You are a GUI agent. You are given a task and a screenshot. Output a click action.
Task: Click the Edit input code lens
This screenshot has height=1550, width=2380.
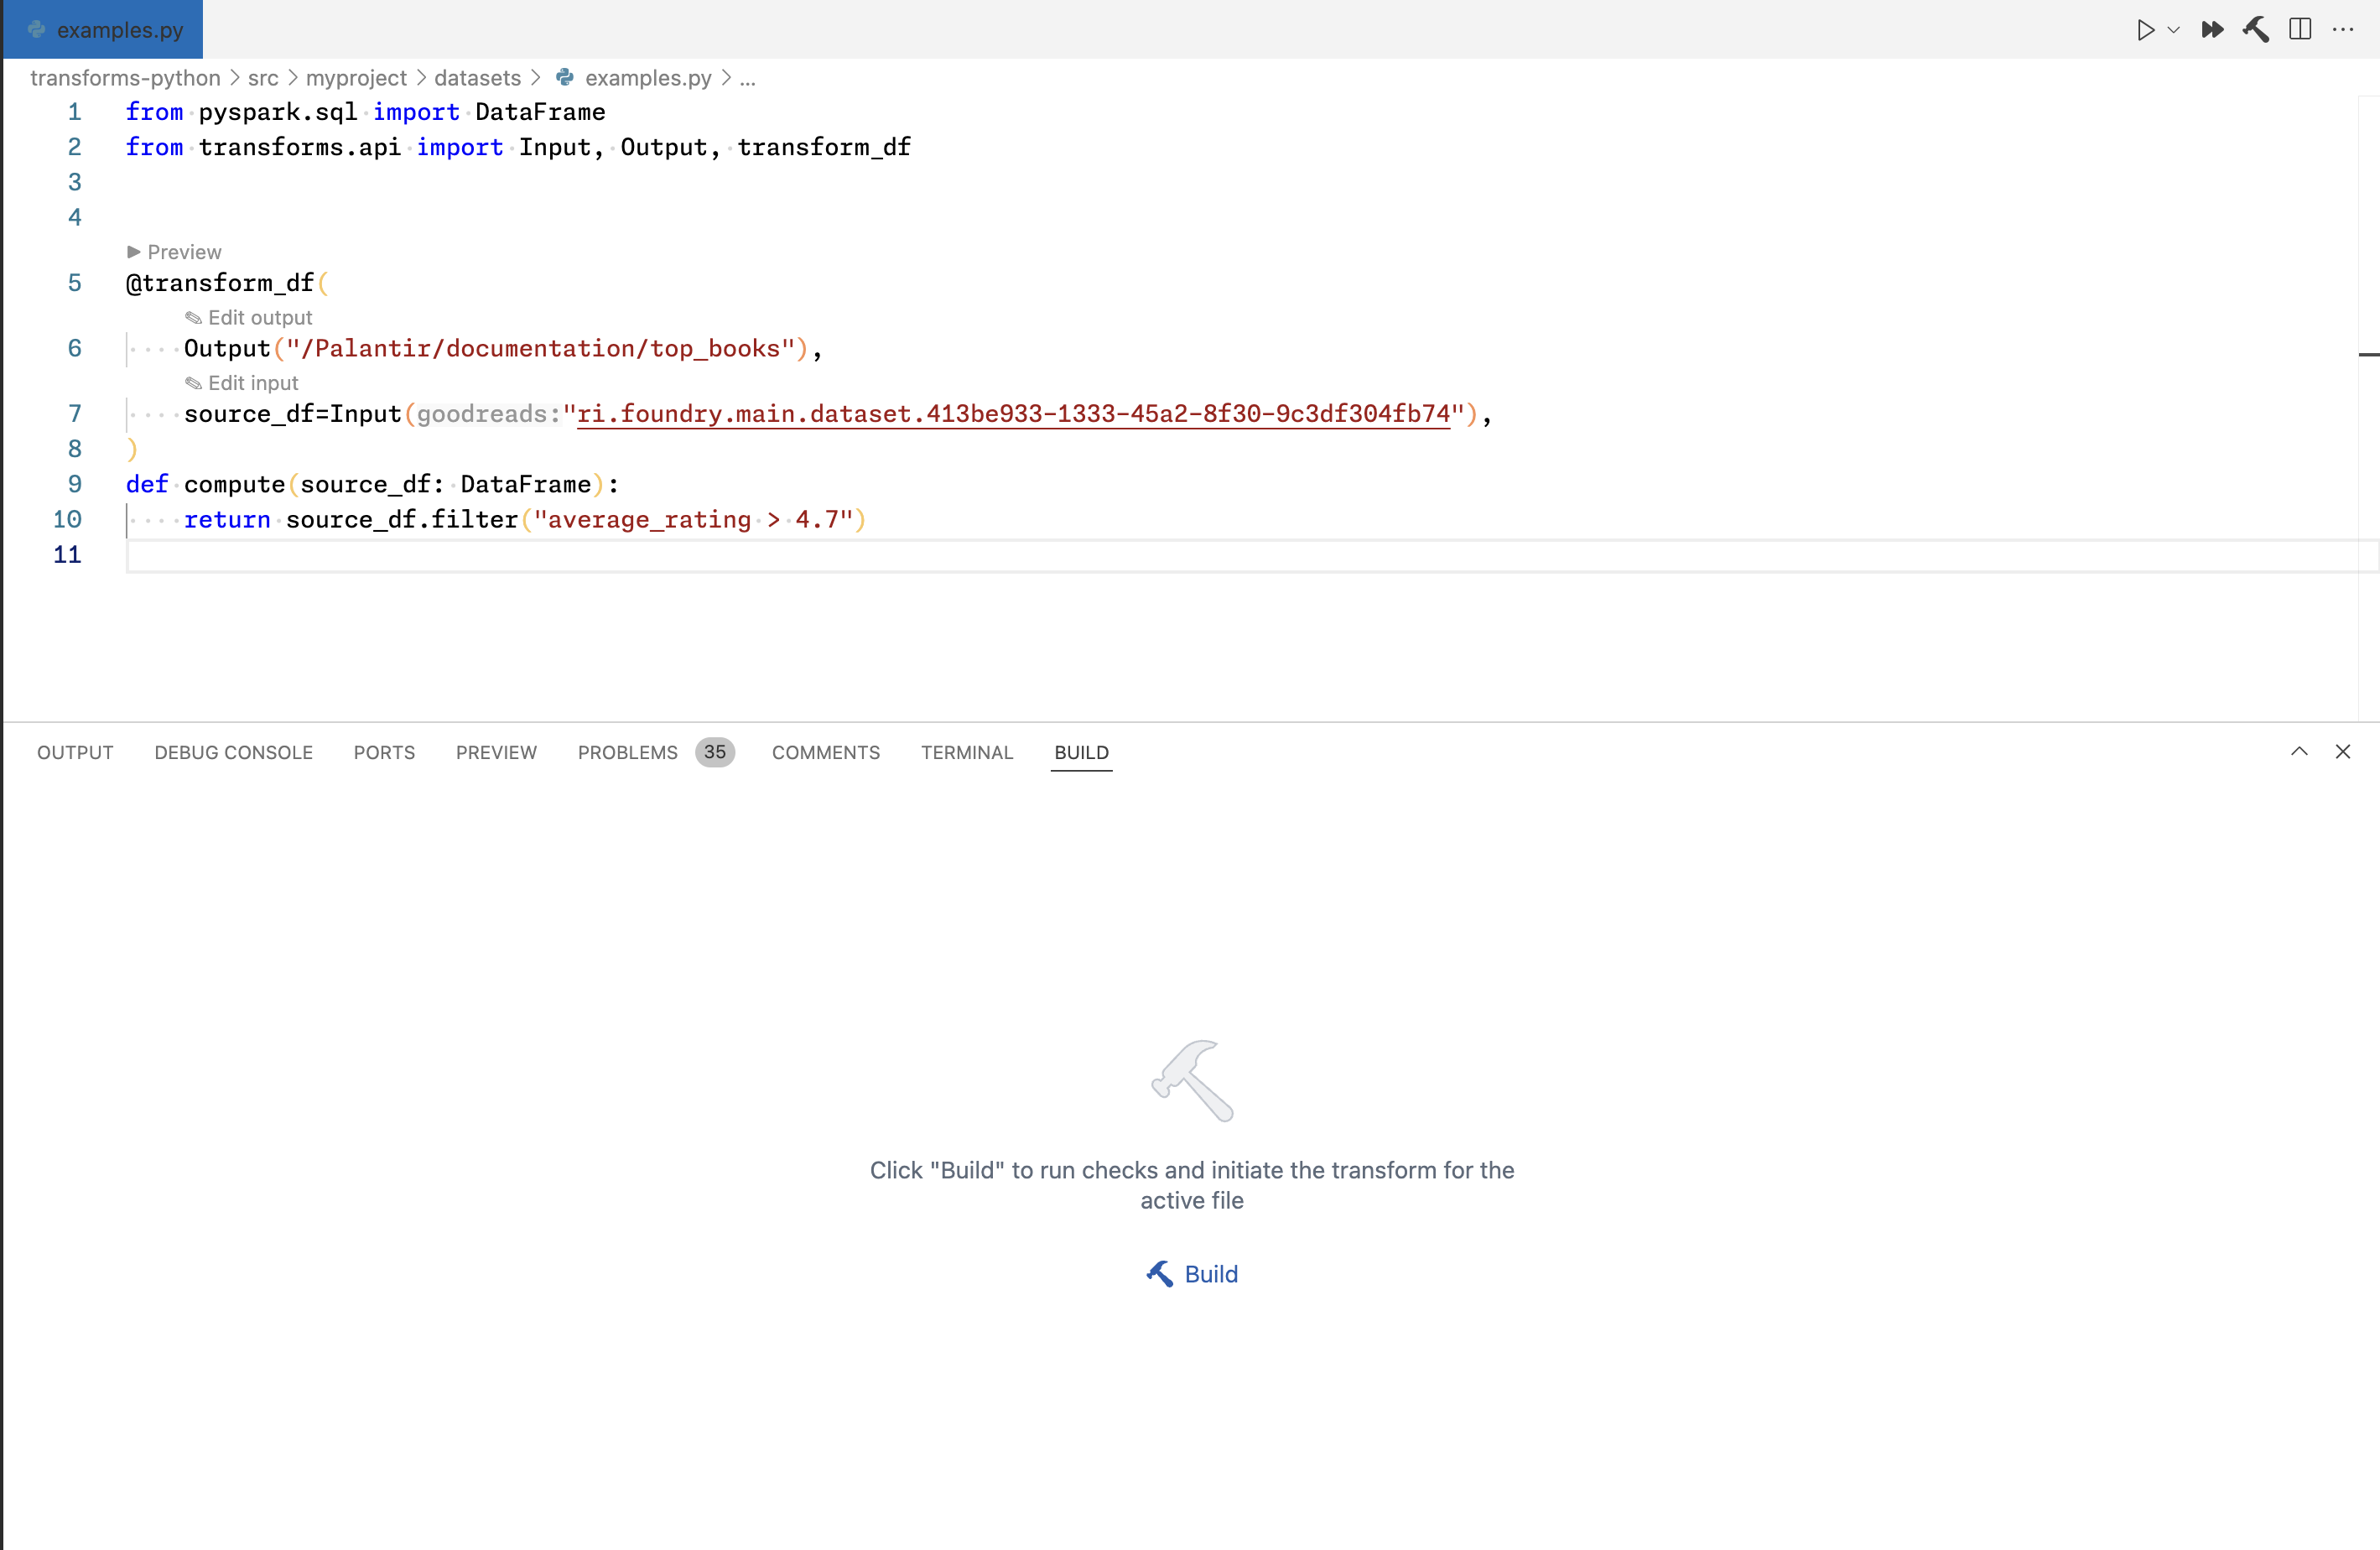(242, 383)
